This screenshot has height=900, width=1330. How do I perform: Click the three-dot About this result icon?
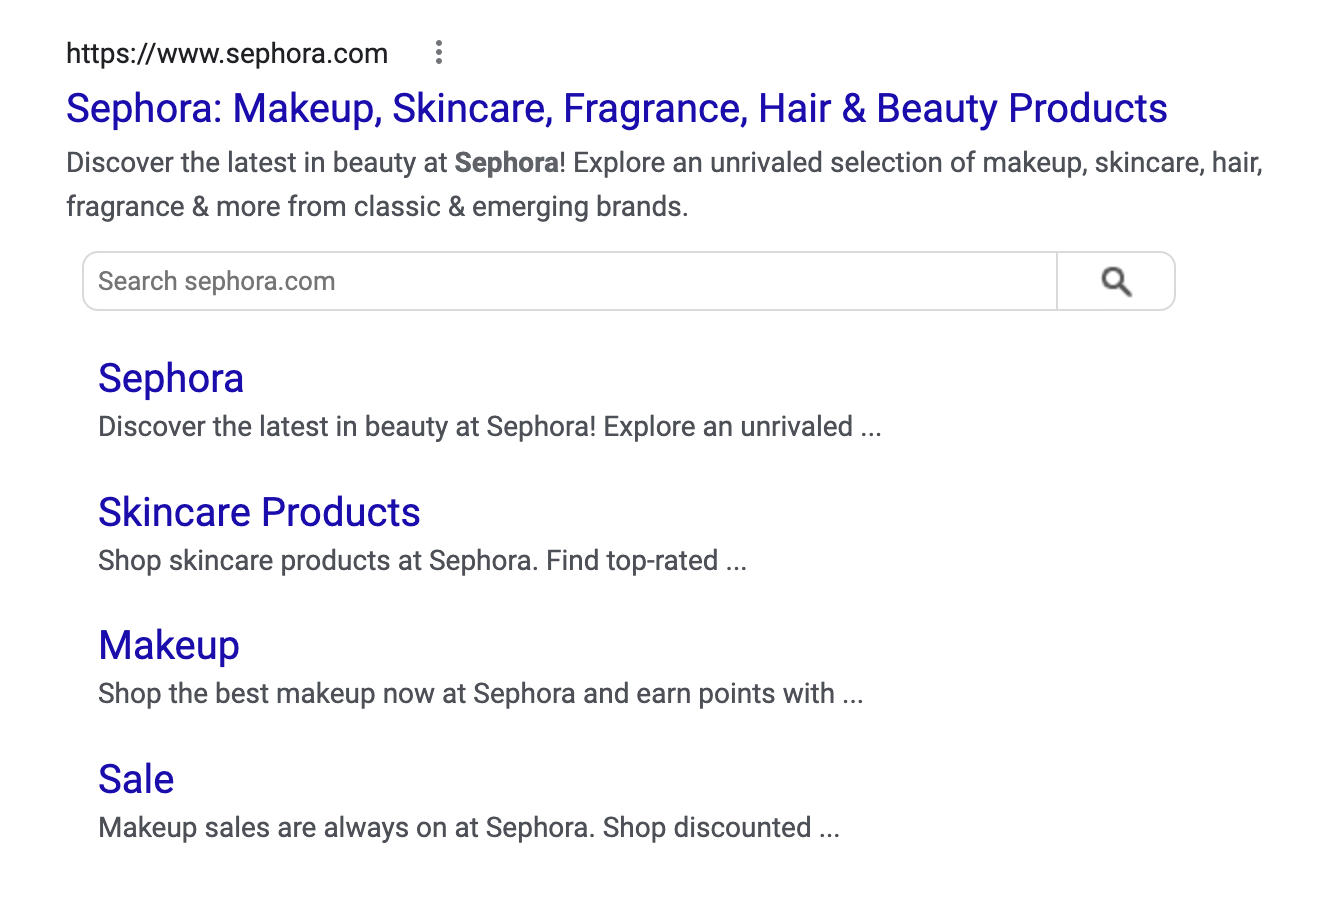tap(438, 52)
